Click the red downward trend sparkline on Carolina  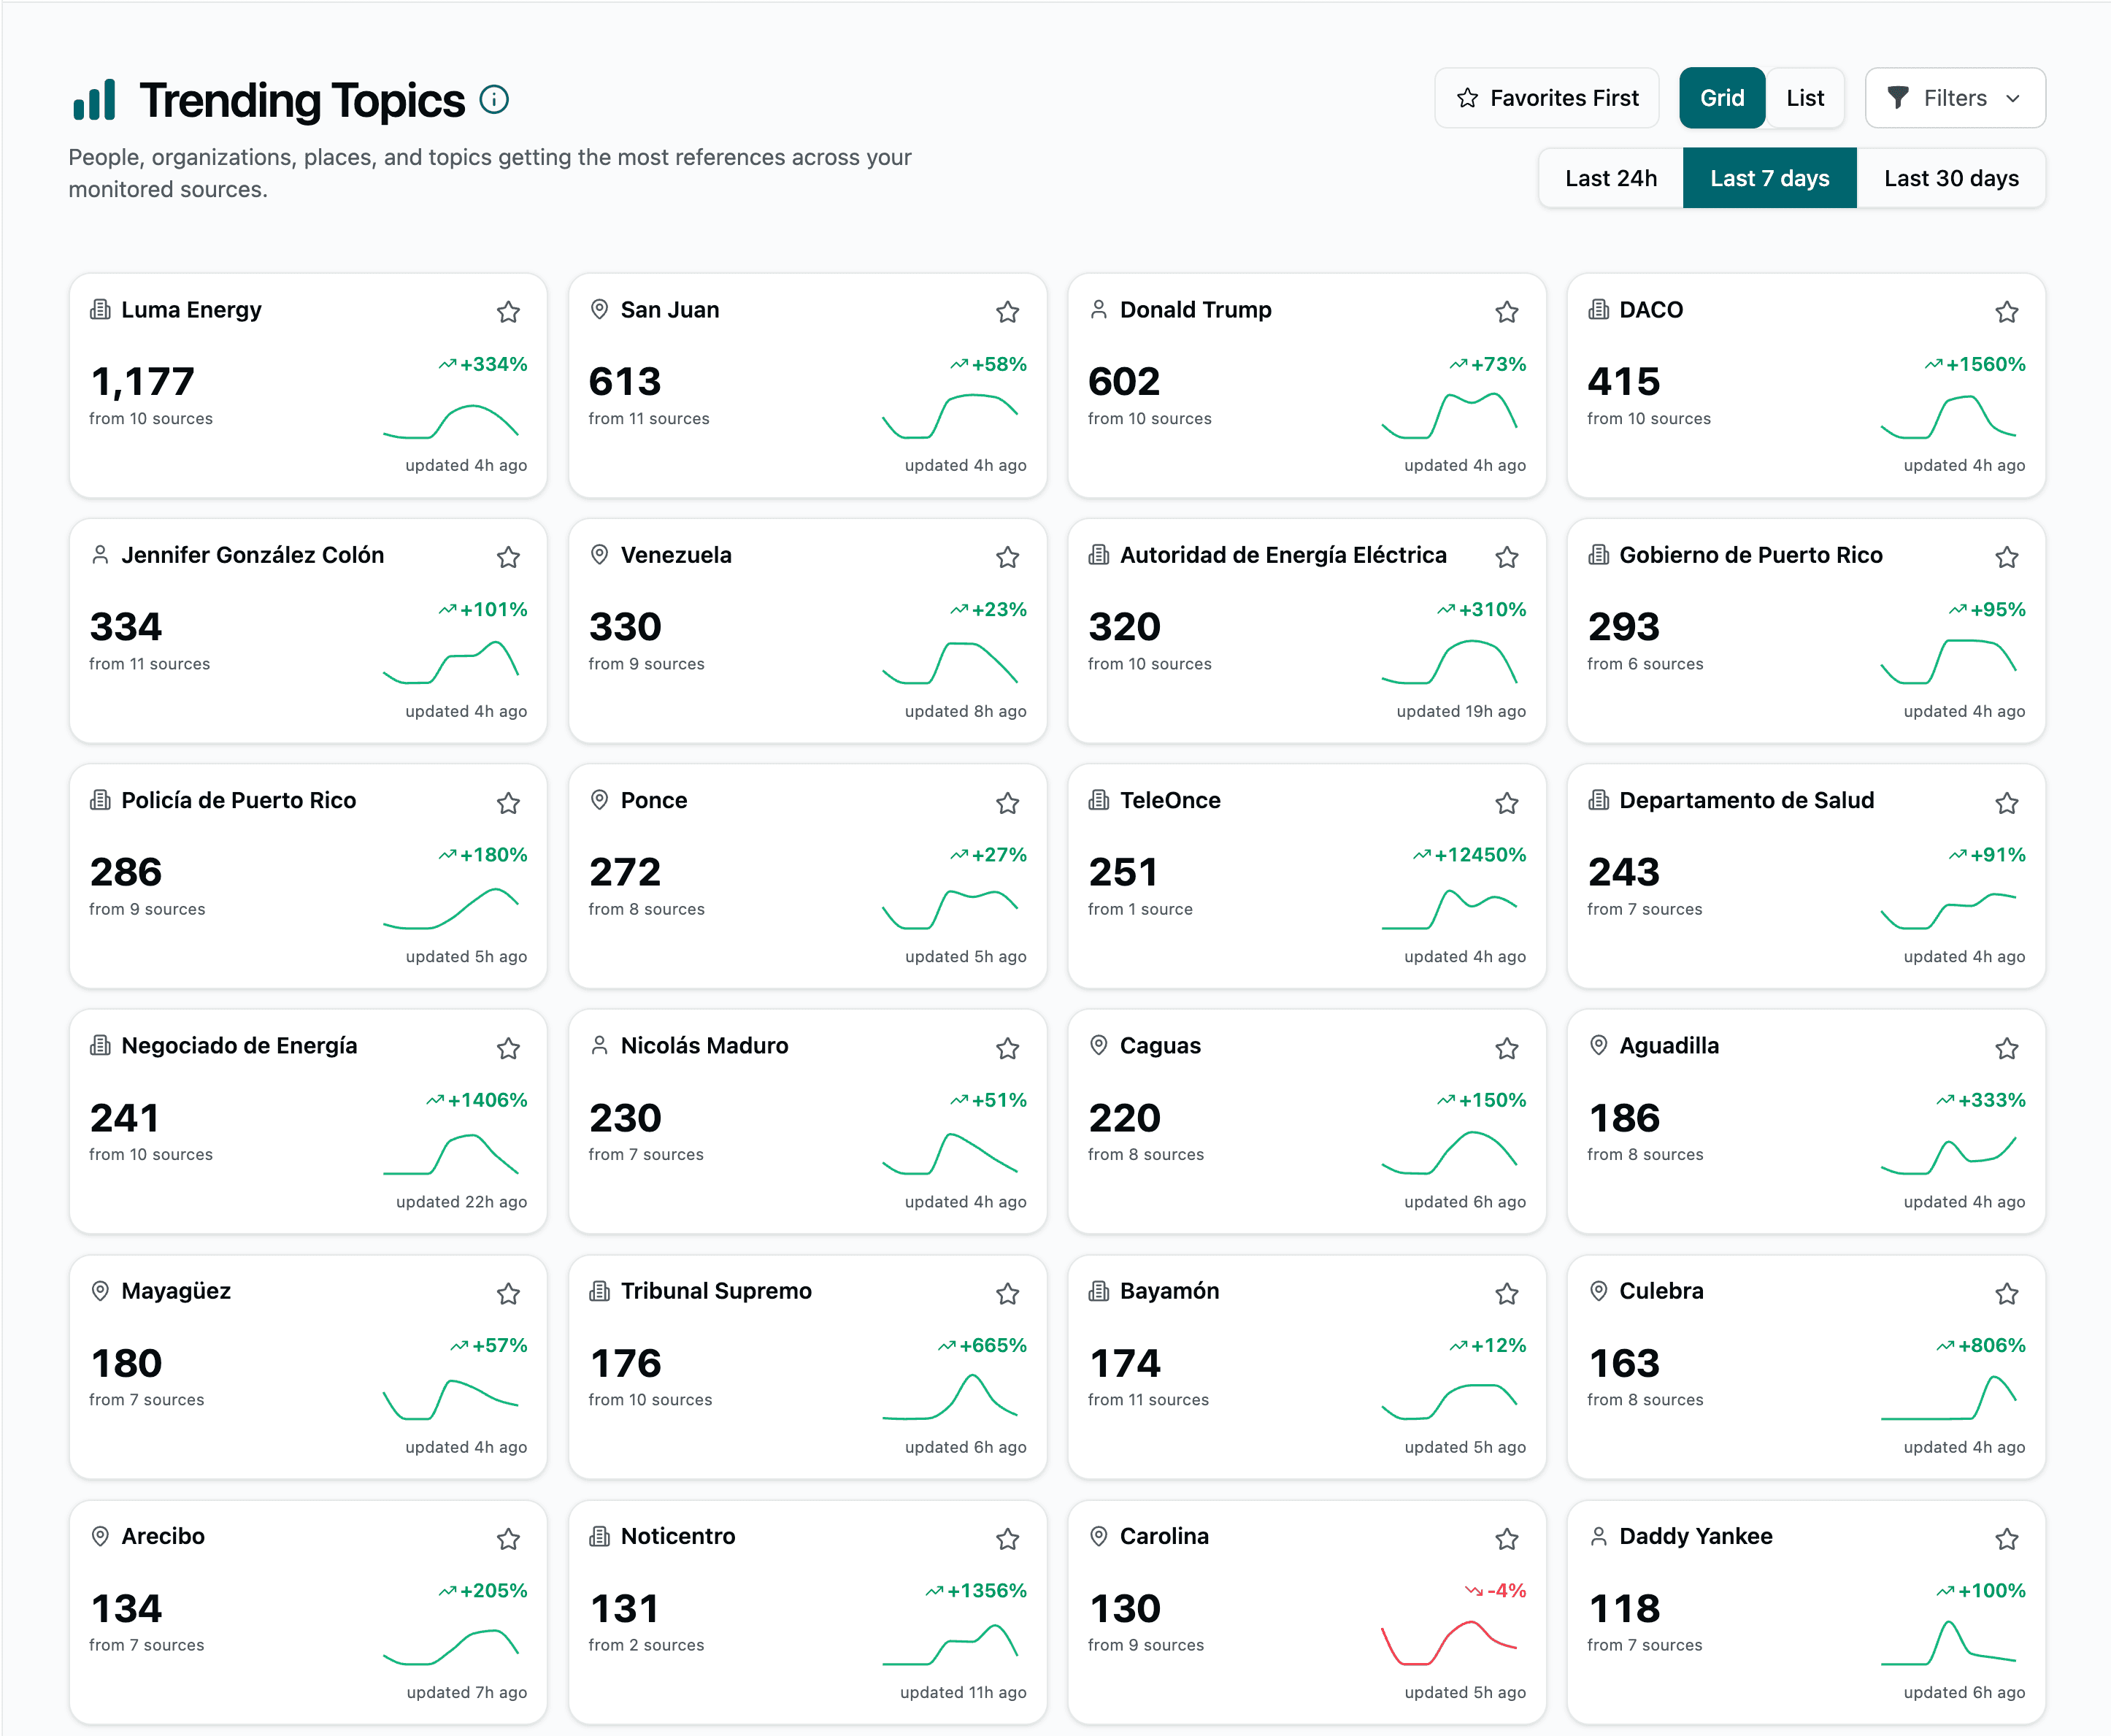click(x=1450, y=1640)
